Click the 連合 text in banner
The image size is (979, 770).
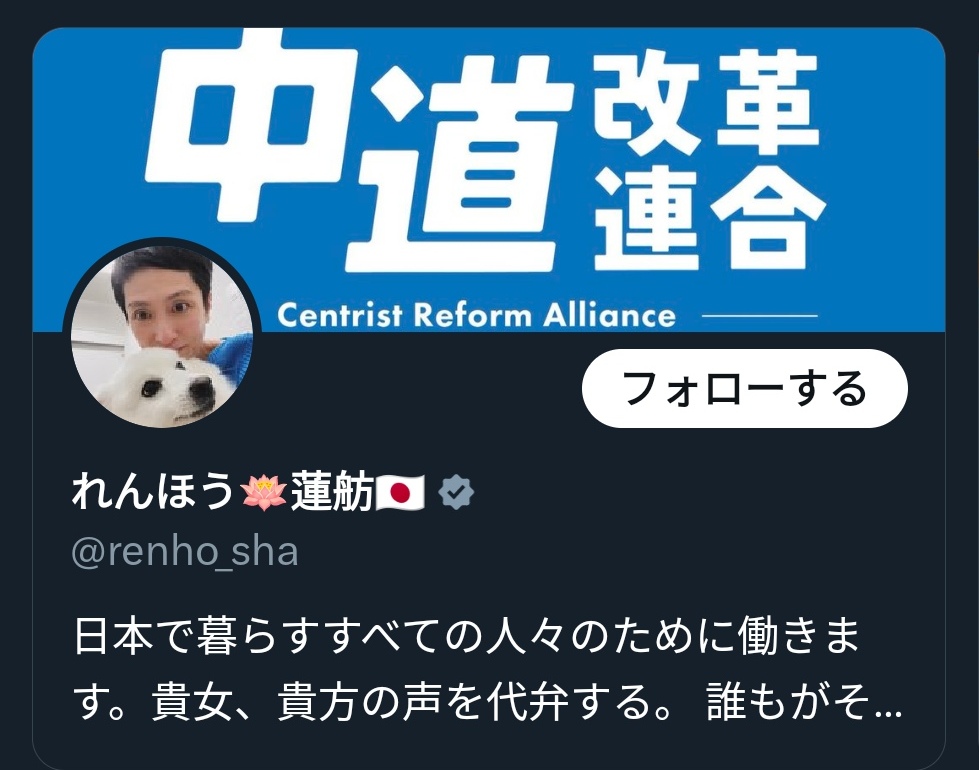pyautogui.click(x=709, y=218)
